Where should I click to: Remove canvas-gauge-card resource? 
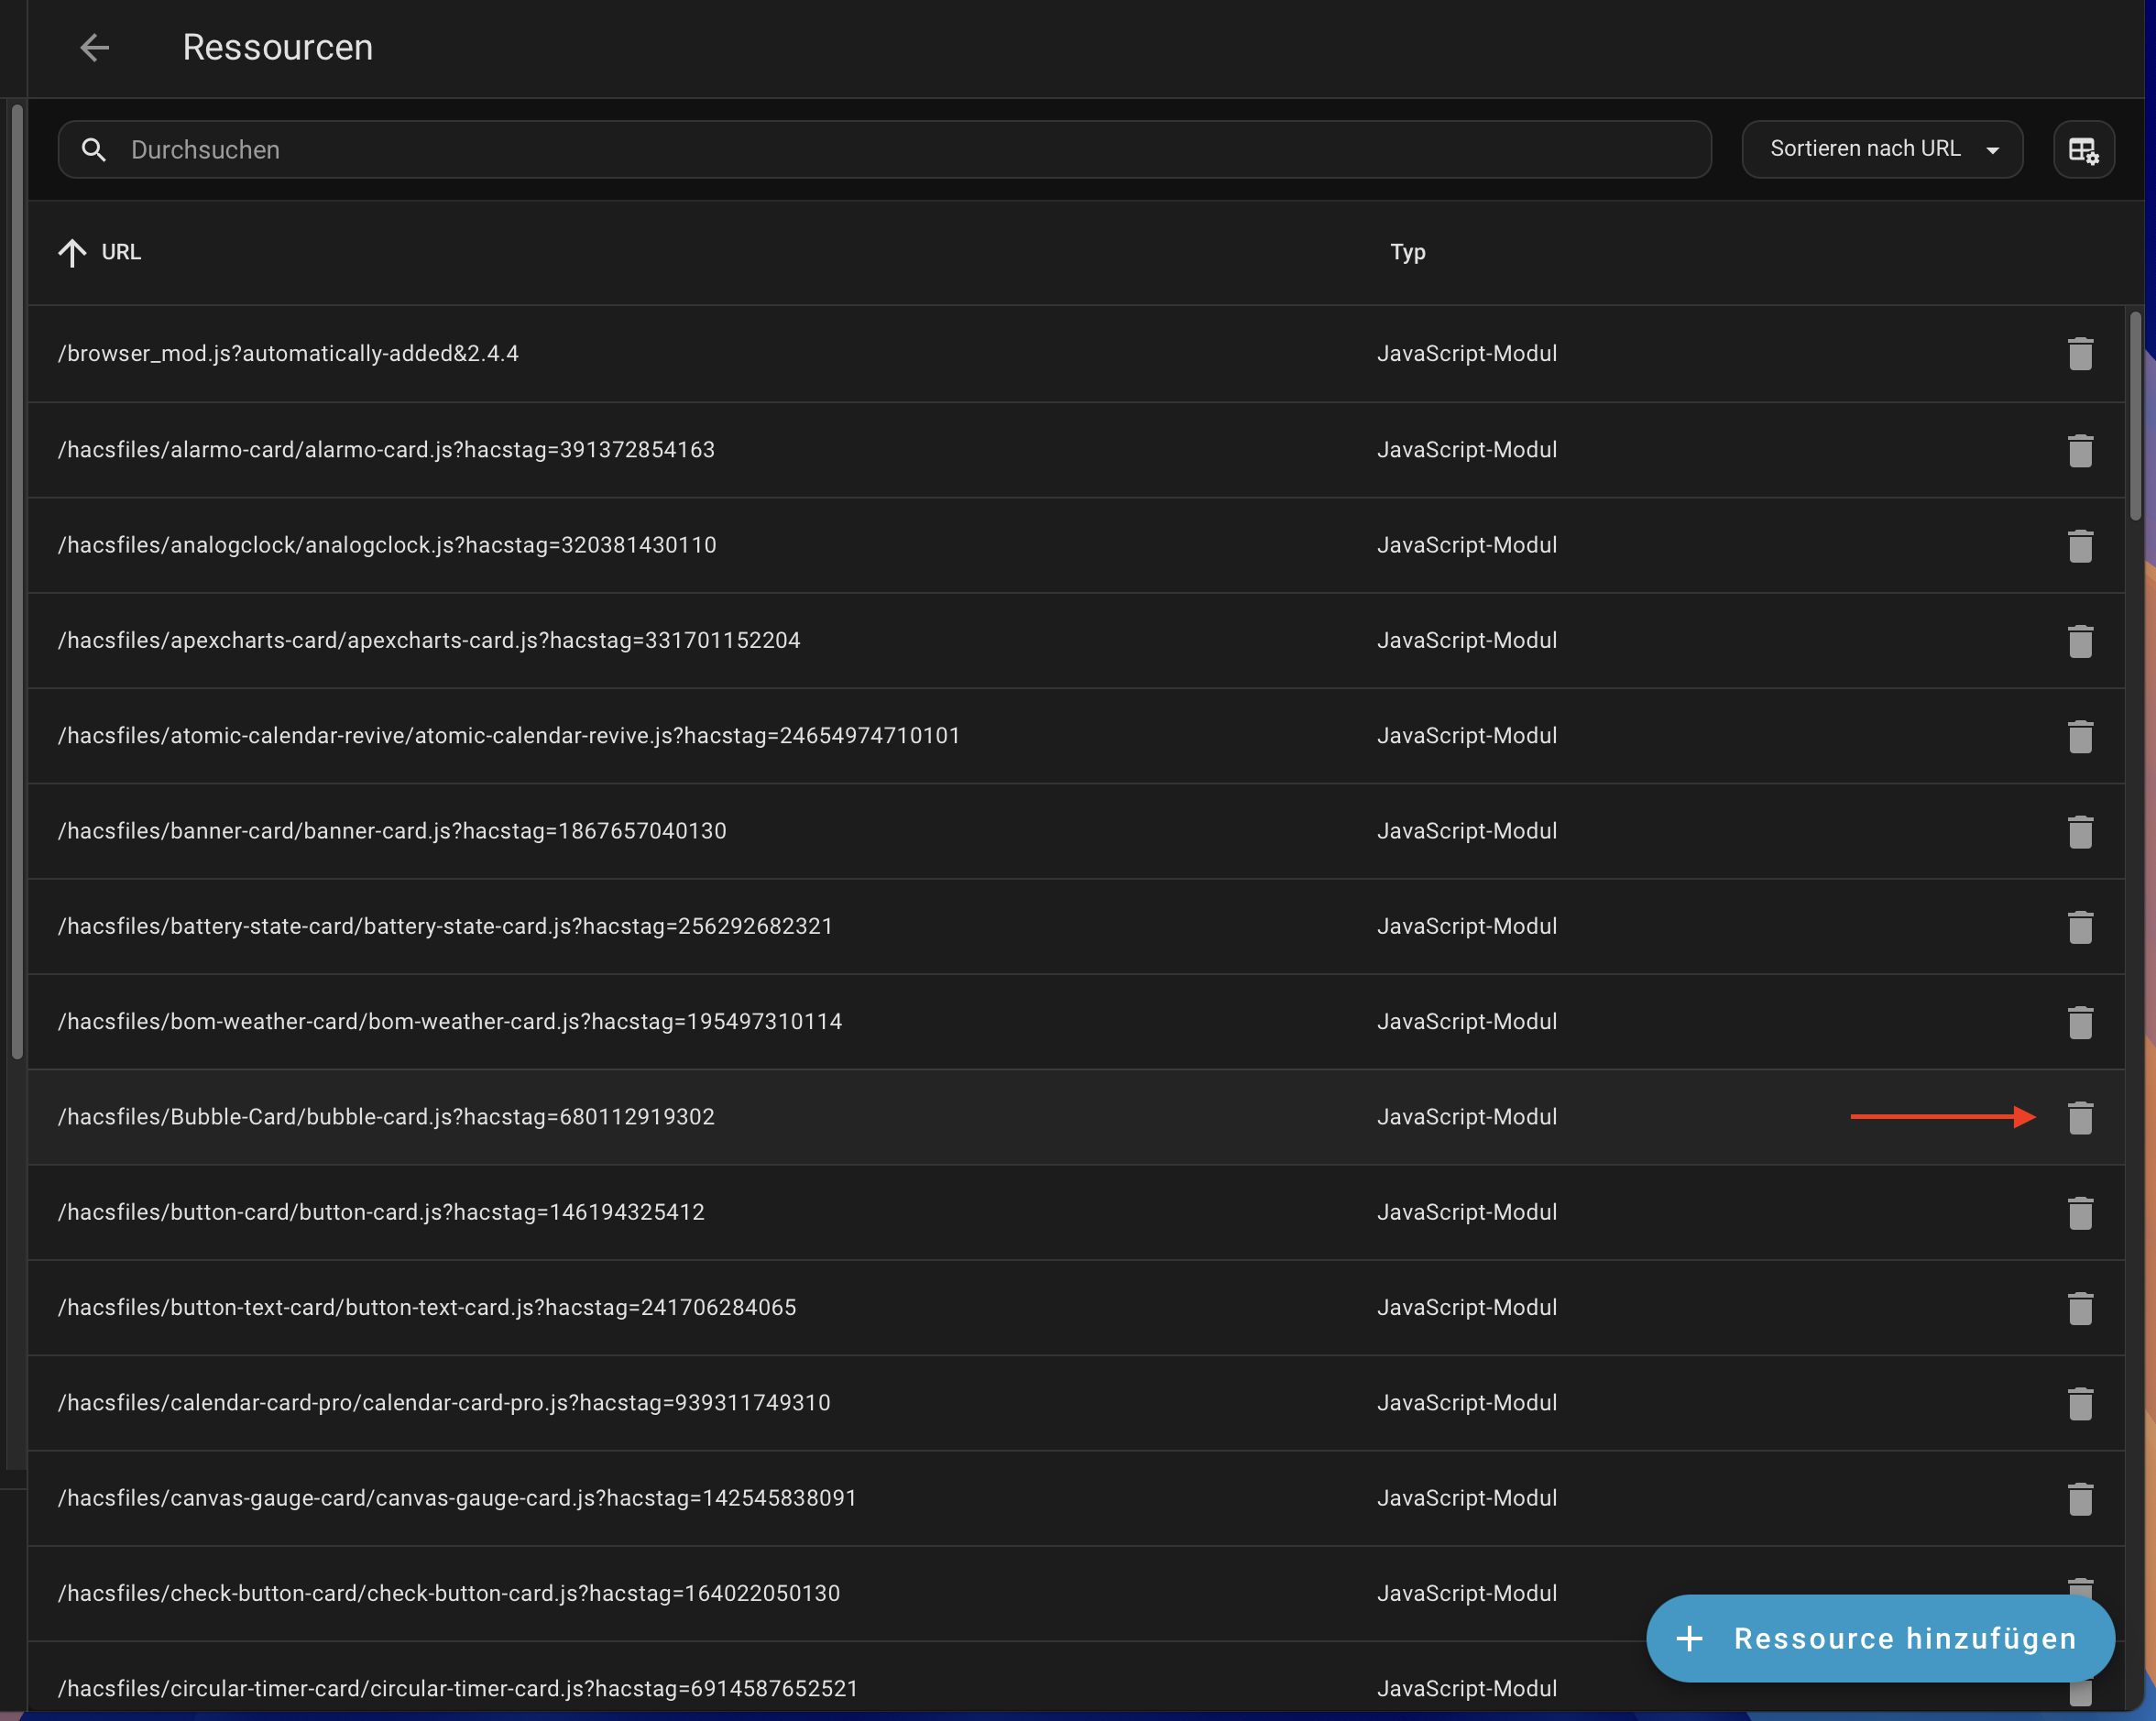pos(2080,1498)
